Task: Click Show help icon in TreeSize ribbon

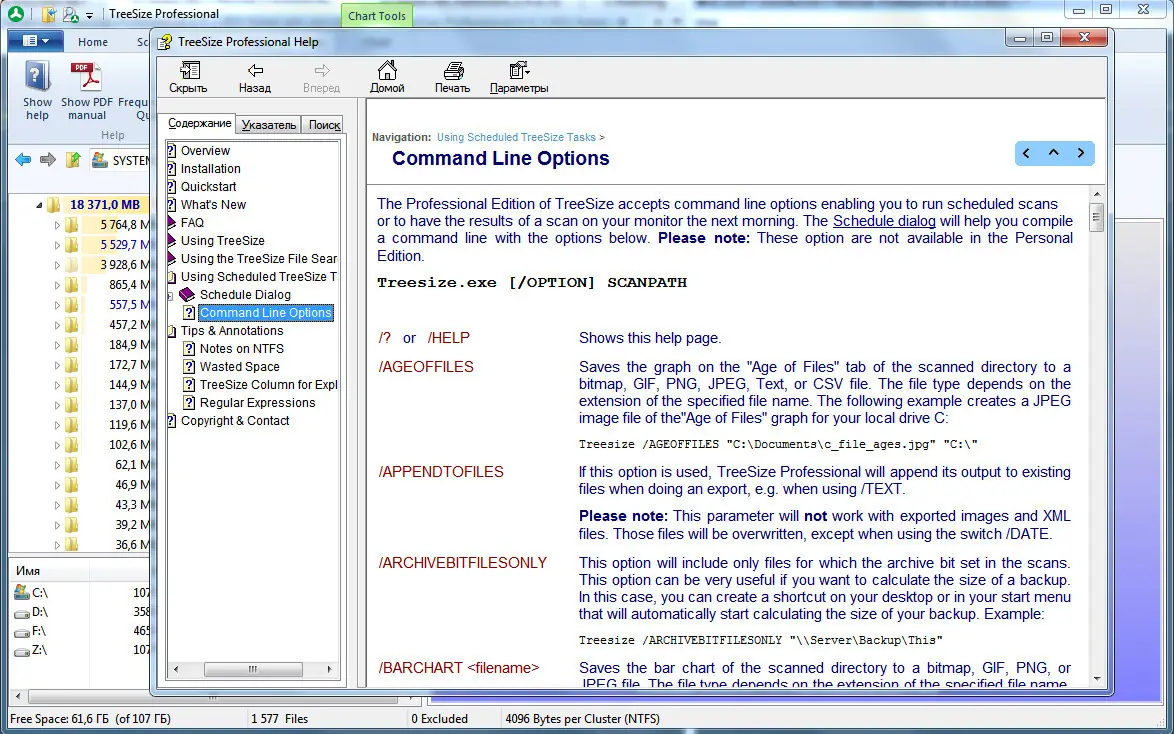Action: [37, 76]
